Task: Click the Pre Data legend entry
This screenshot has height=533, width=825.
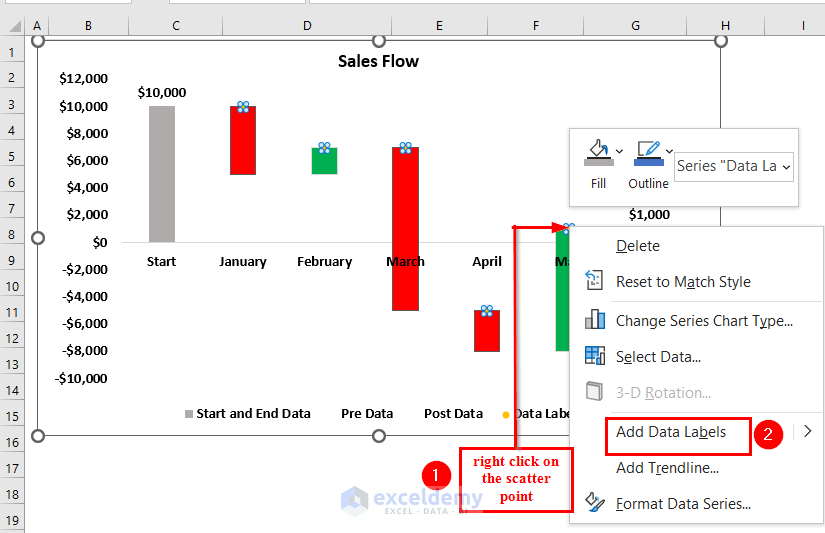Action: [x=367, y=414]
